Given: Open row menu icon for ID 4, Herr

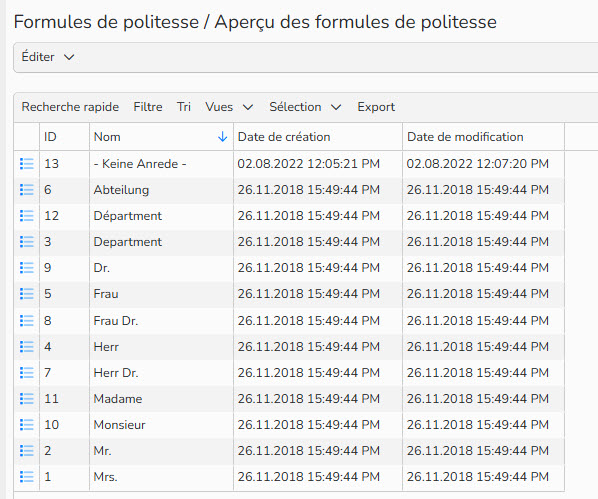Looking at the screenshot, I should click(x=27, y=346).
